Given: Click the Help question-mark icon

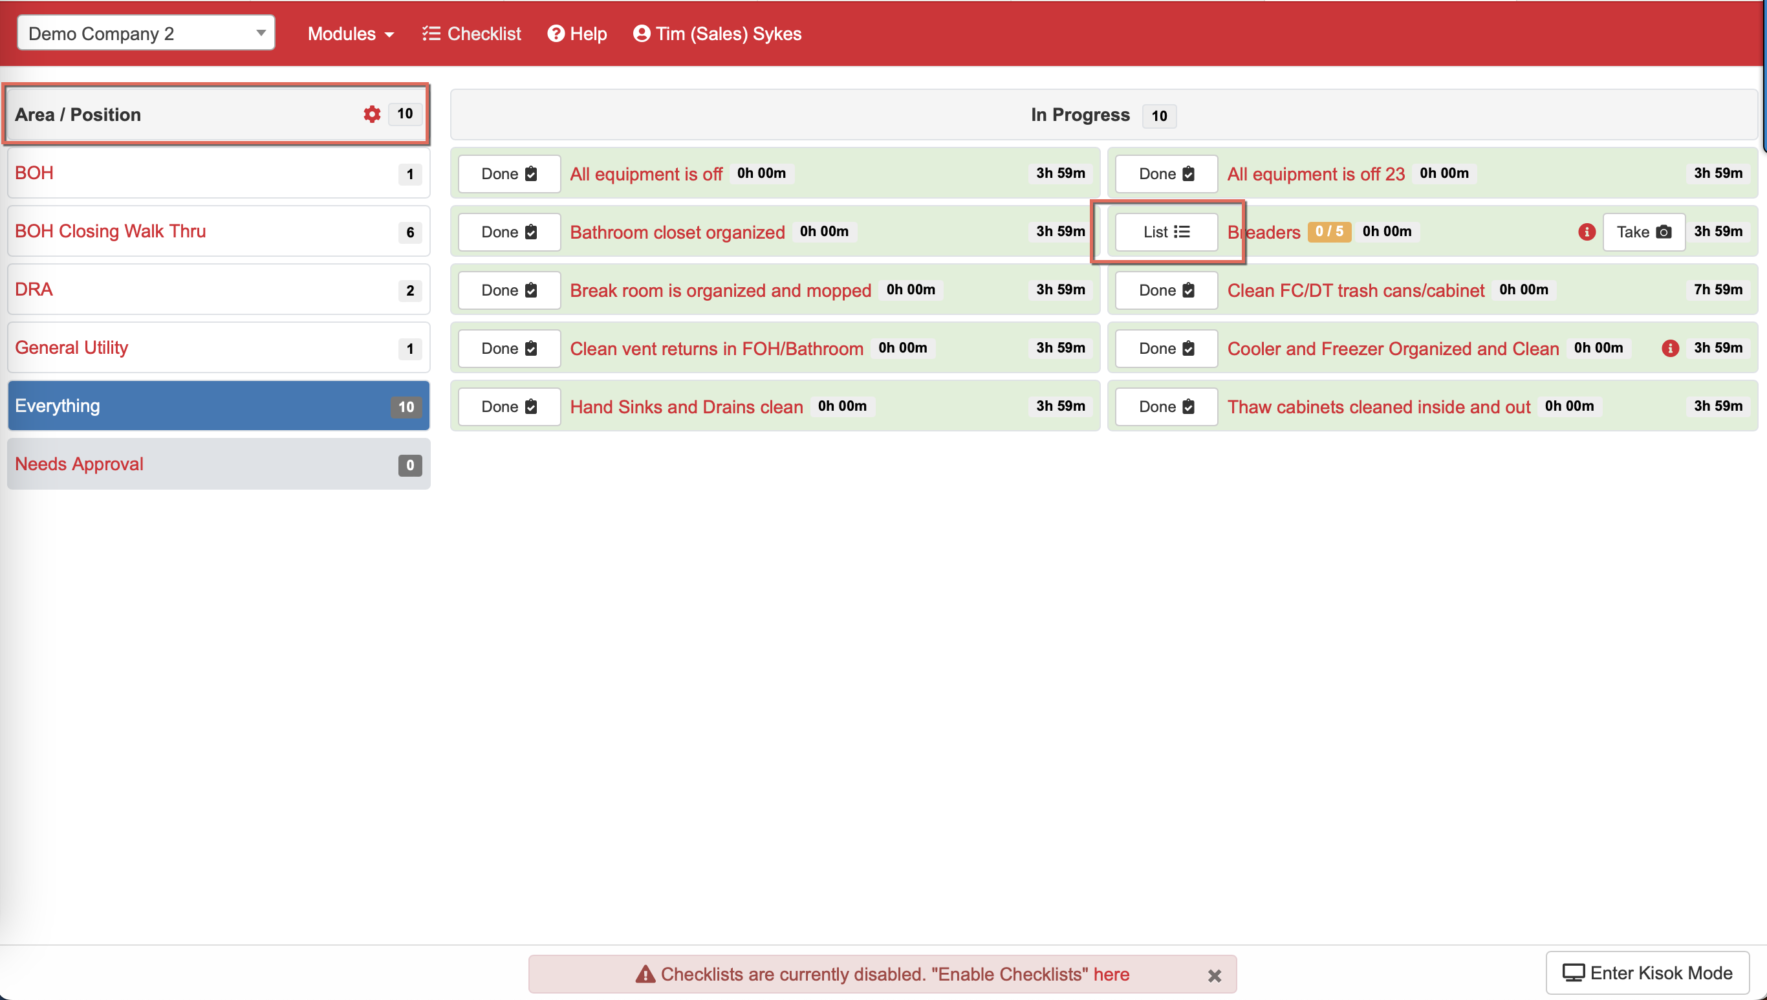Looking at the screenshot, I should click(x=554, y=33).
